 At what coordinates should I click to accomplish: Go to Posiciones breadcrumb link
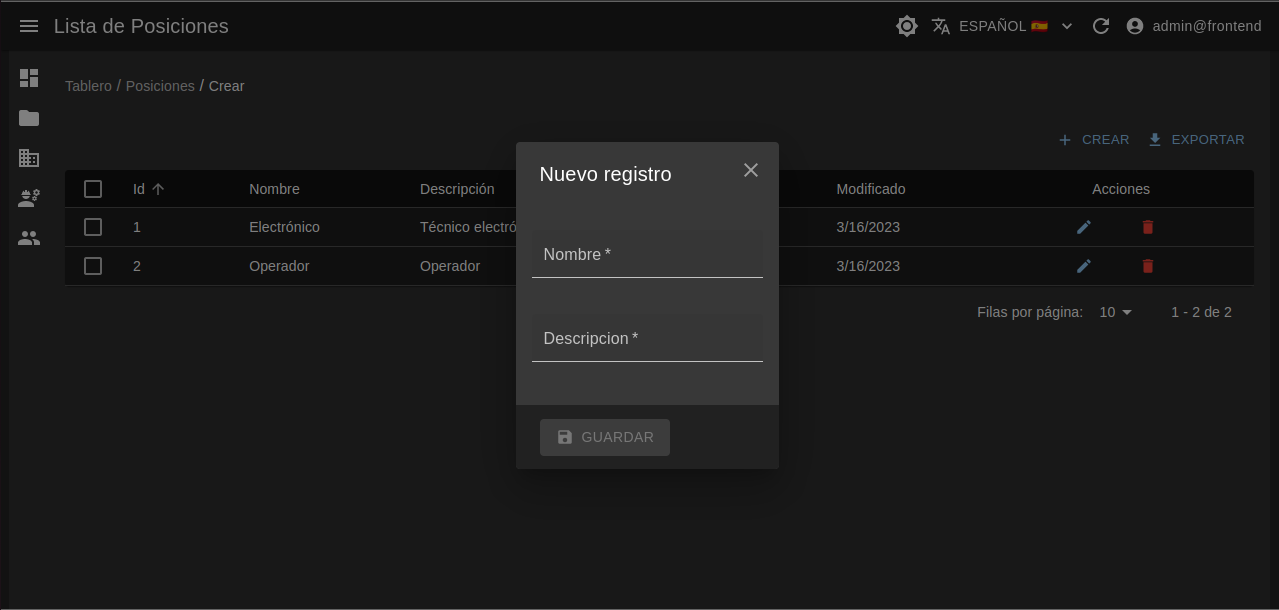[160, 86]
